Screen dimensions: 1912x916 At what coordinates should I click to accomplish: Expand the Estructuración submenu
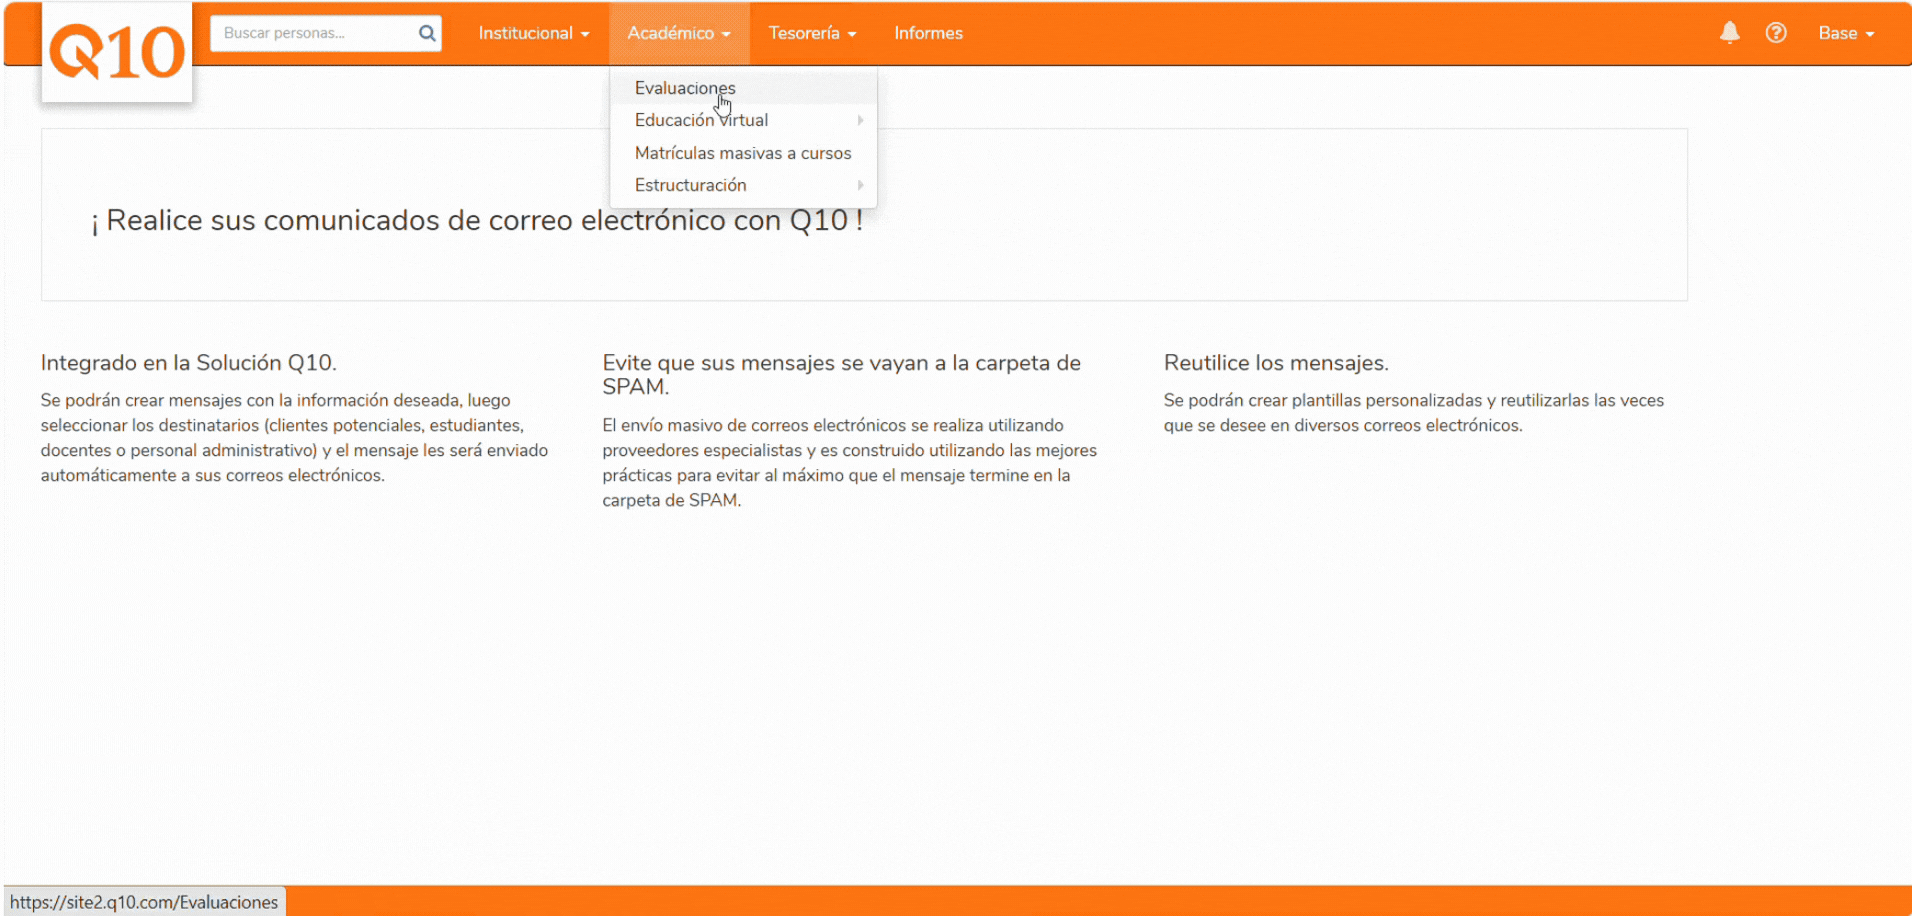coord(744,185)
